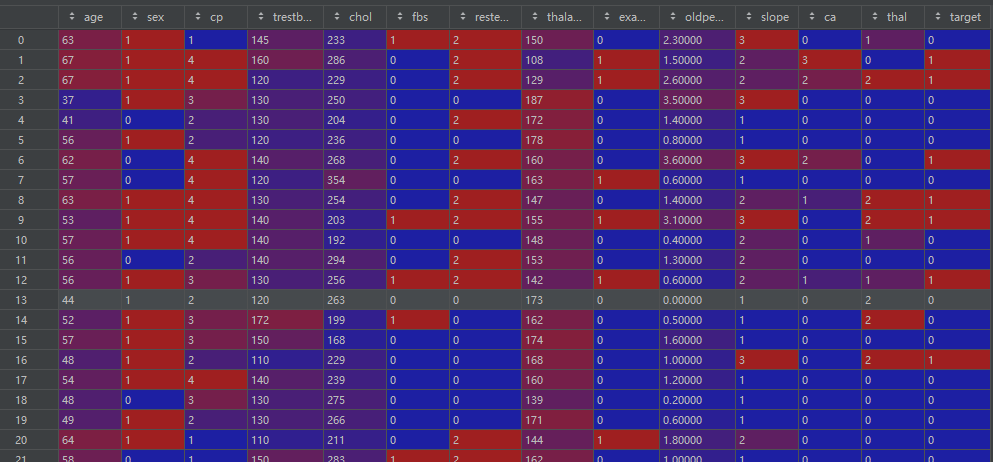Select trestbps cell 172 in row 14
The height and width of the screenshot is (462, 993).
[285, 320]
